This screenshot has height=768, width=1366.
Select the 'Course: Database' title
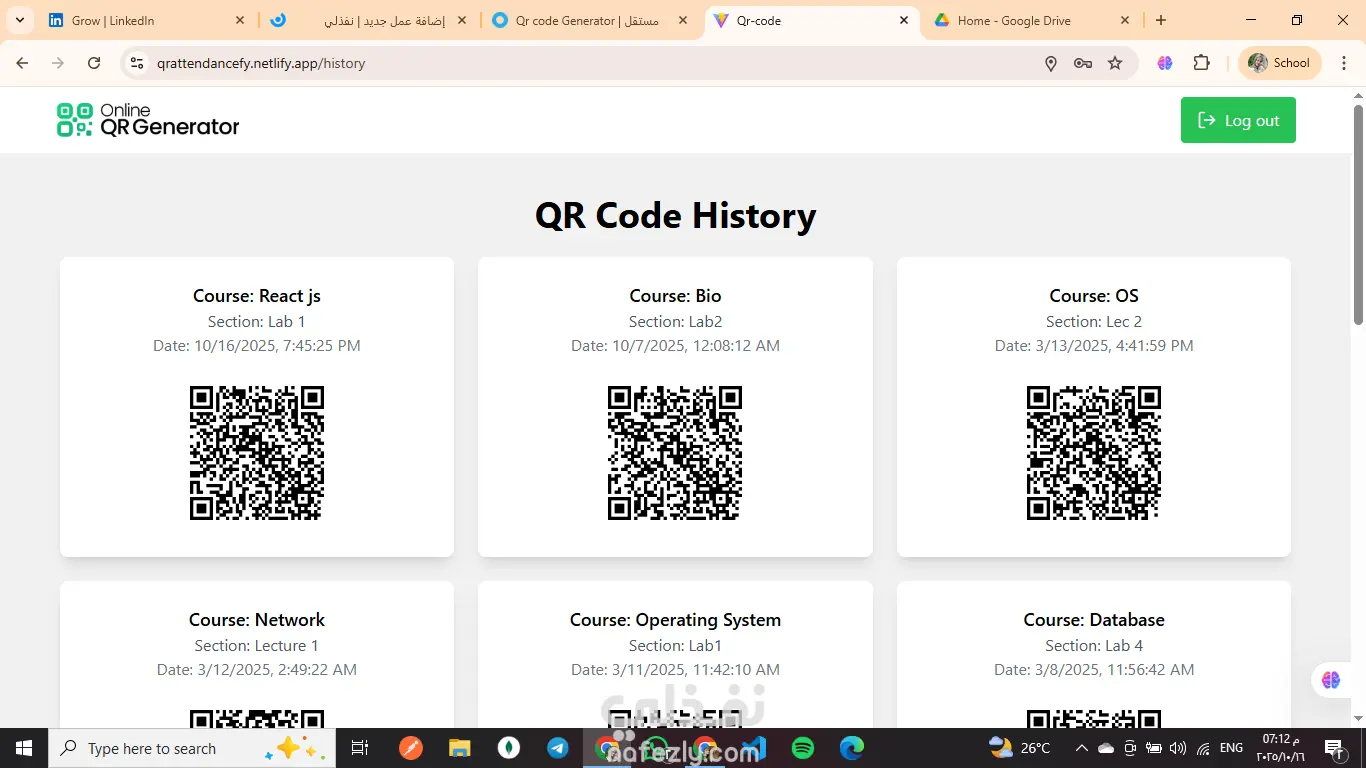[1094, 620]
